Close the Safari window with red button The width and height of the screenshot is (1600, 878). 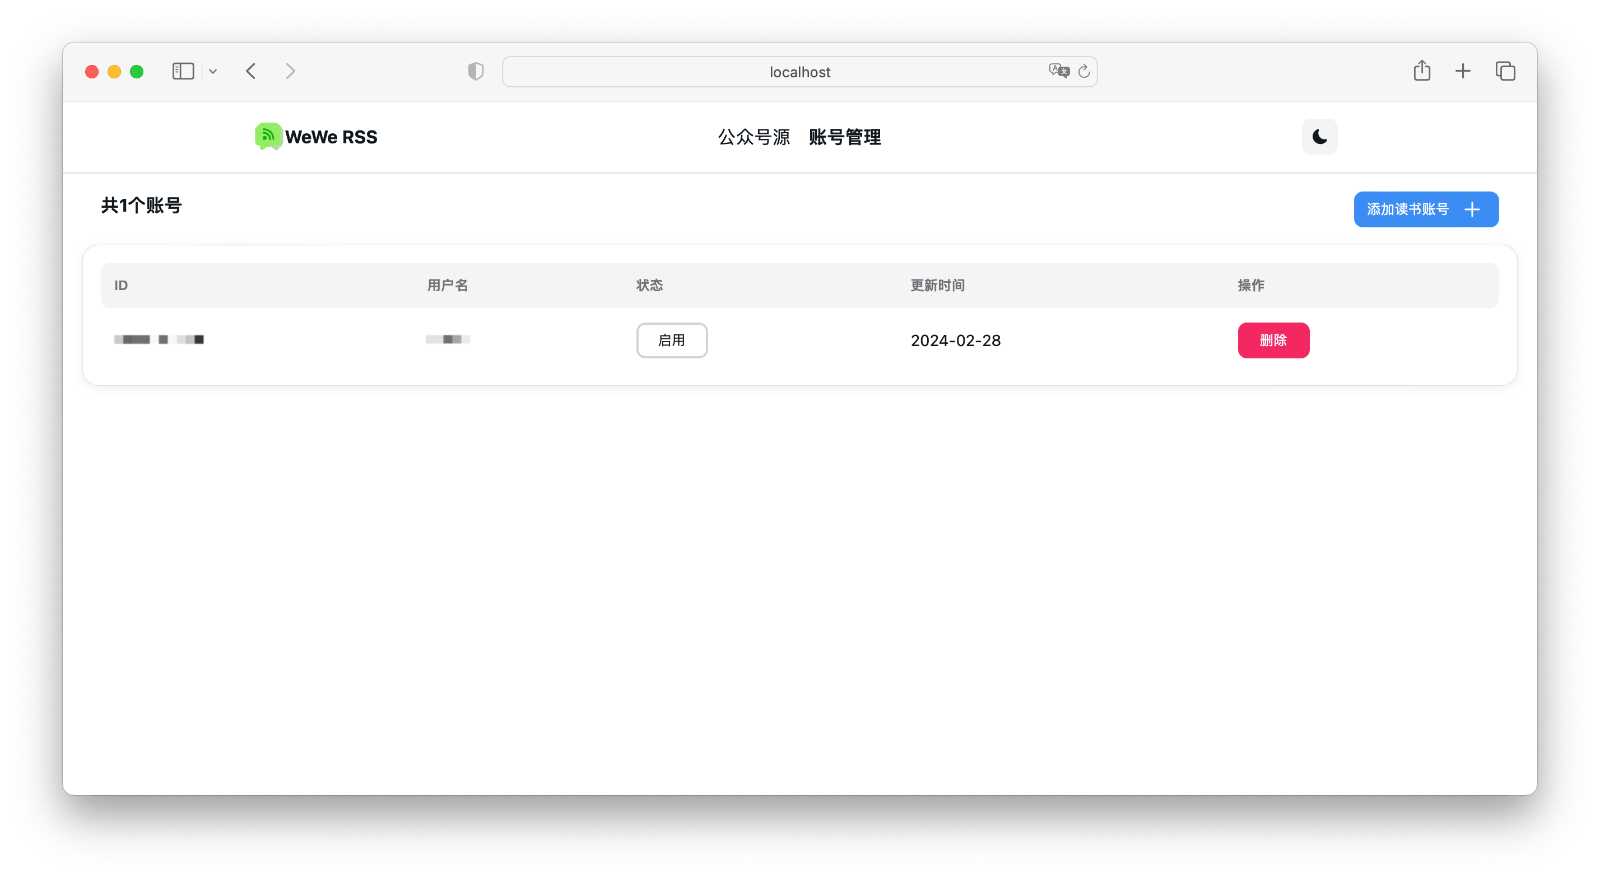point(92,71)
